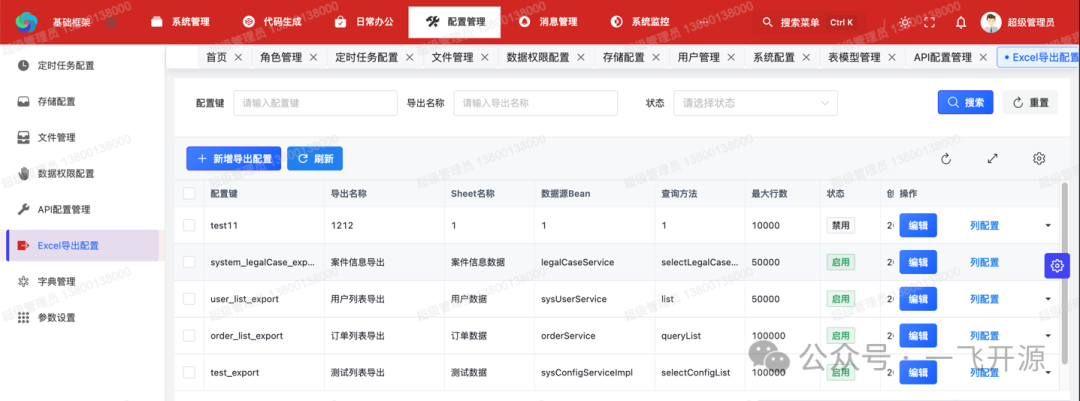The image size is (1080, 401).
Task: Open 列配置 for order_list_export row
Action: [984, 336]
